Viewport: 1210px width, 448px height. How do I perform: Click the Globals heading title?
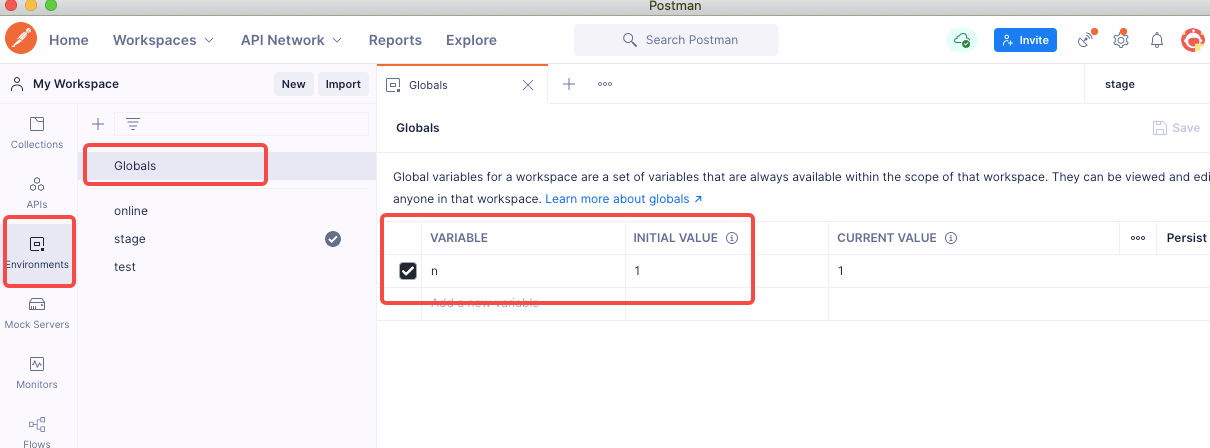pos(418,128)
